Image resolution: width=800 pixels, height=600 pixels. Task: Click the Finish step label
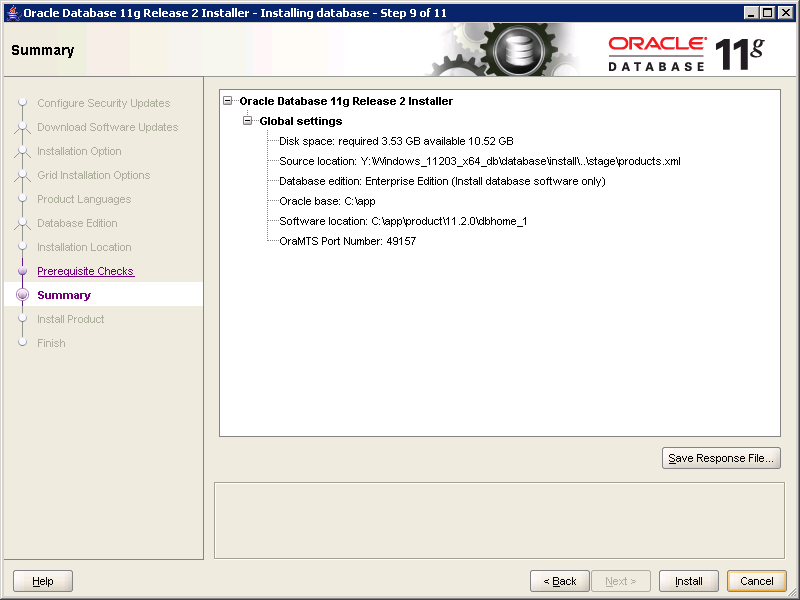click(51, 343)
